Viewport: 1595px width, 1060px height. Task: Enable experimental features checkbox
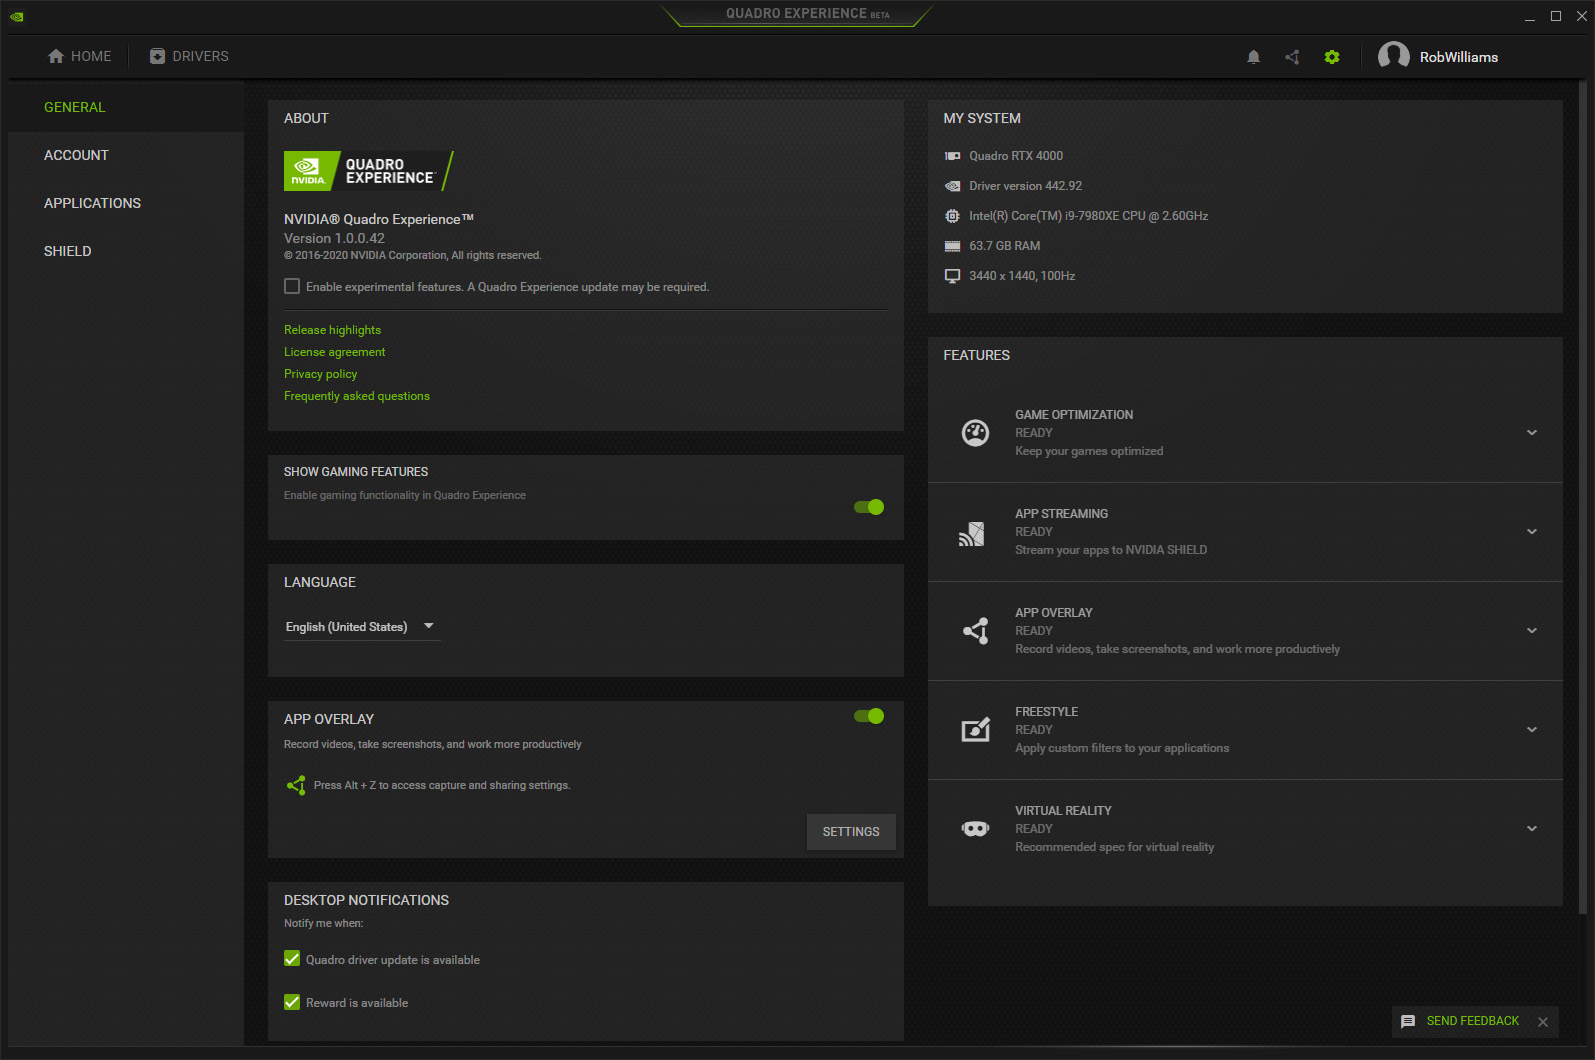(x=292, y=286)
